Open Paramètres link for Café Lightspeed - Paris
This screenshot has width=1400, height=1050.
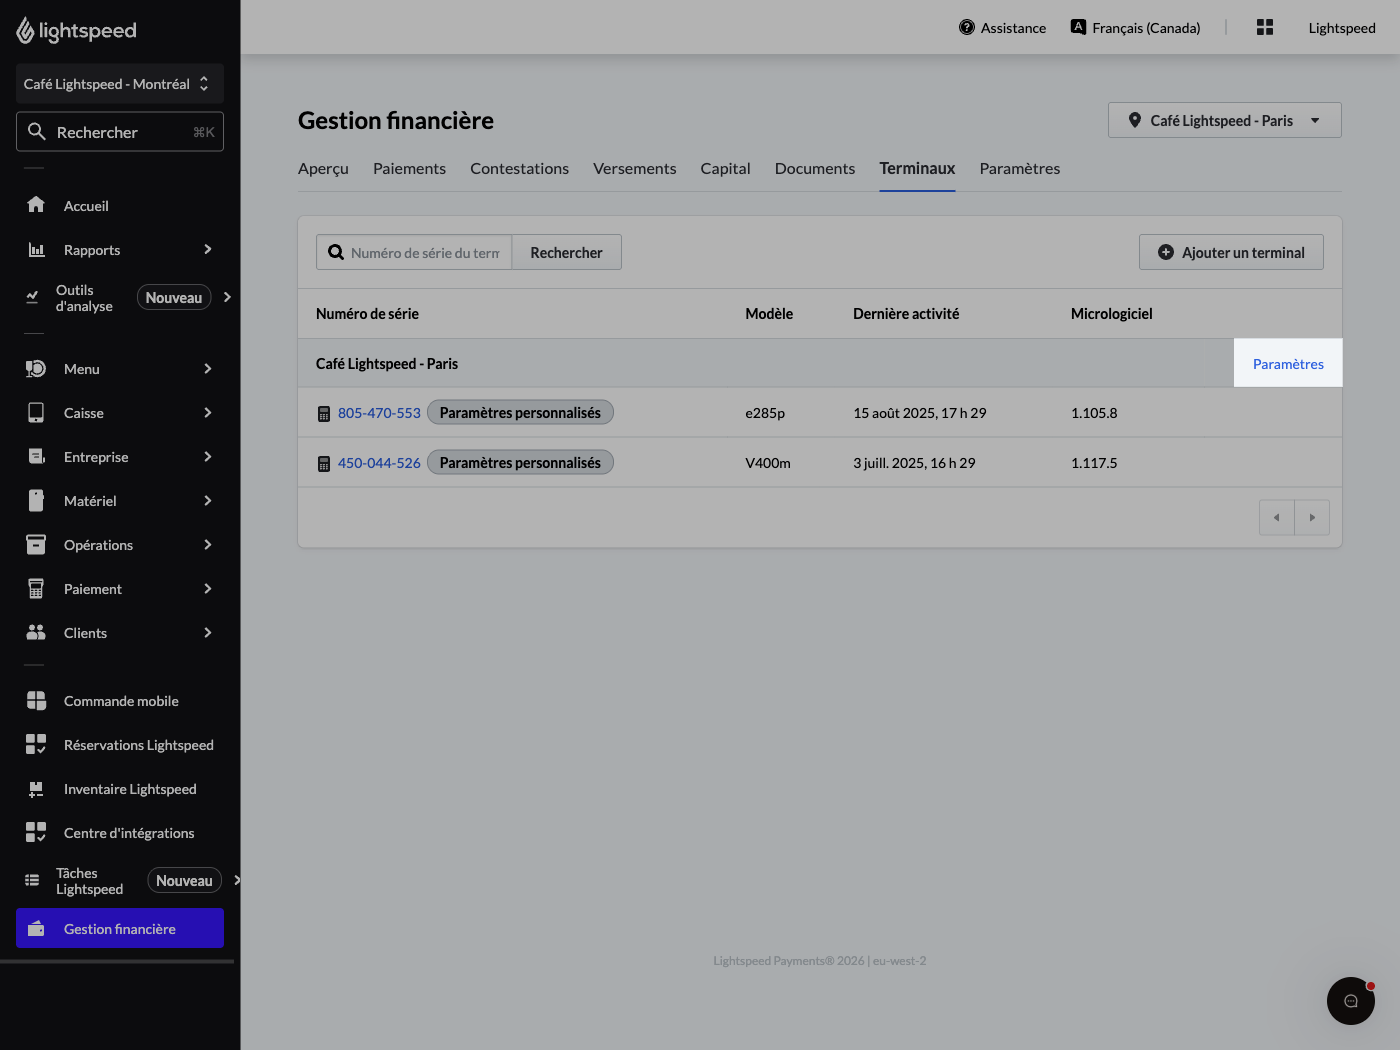click(x=1288, y=364)
